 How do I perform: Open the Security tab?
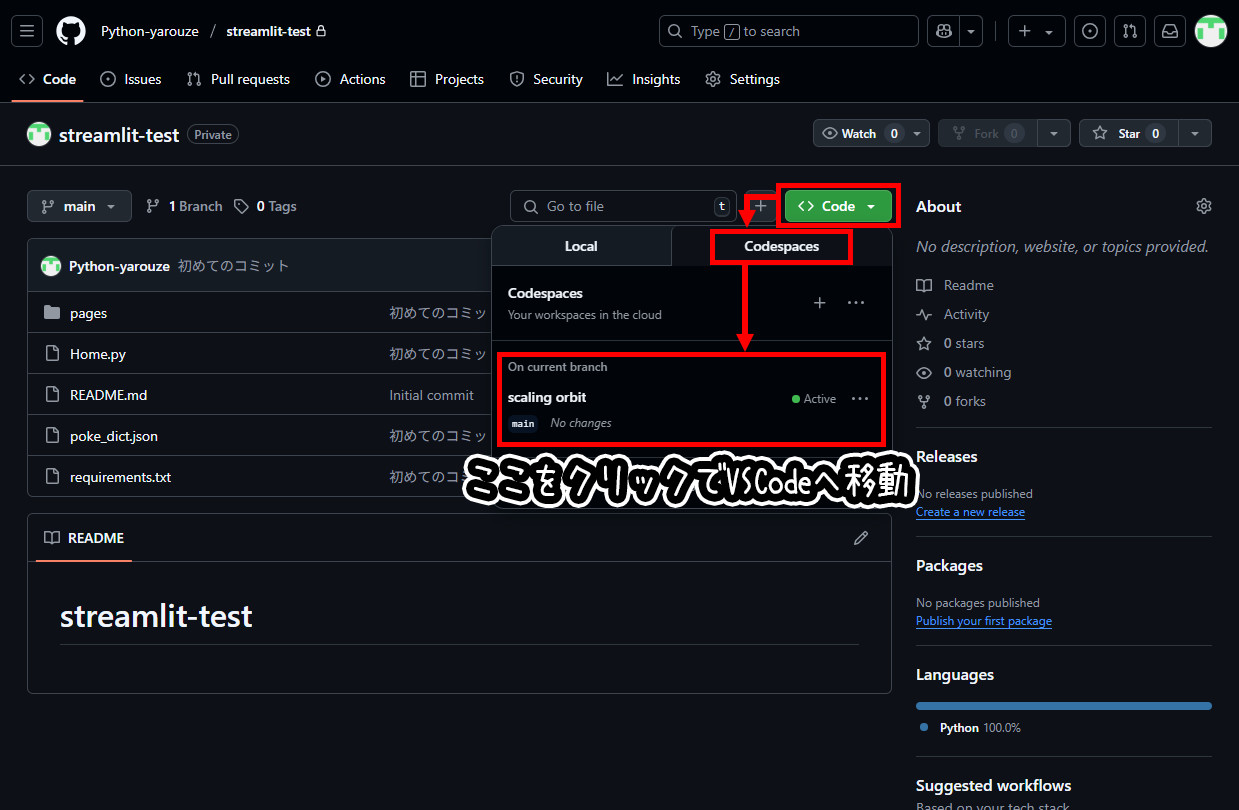point(546,79)
